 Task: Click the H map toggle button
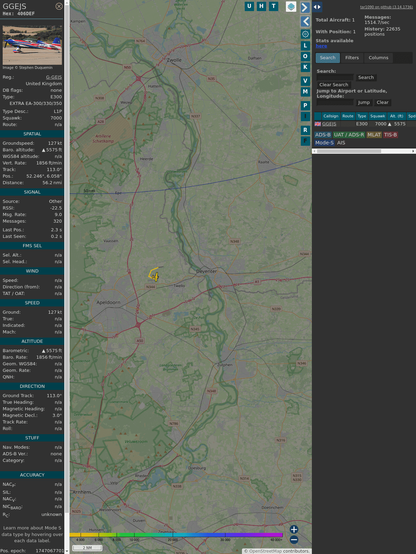(x=261, y=6)
